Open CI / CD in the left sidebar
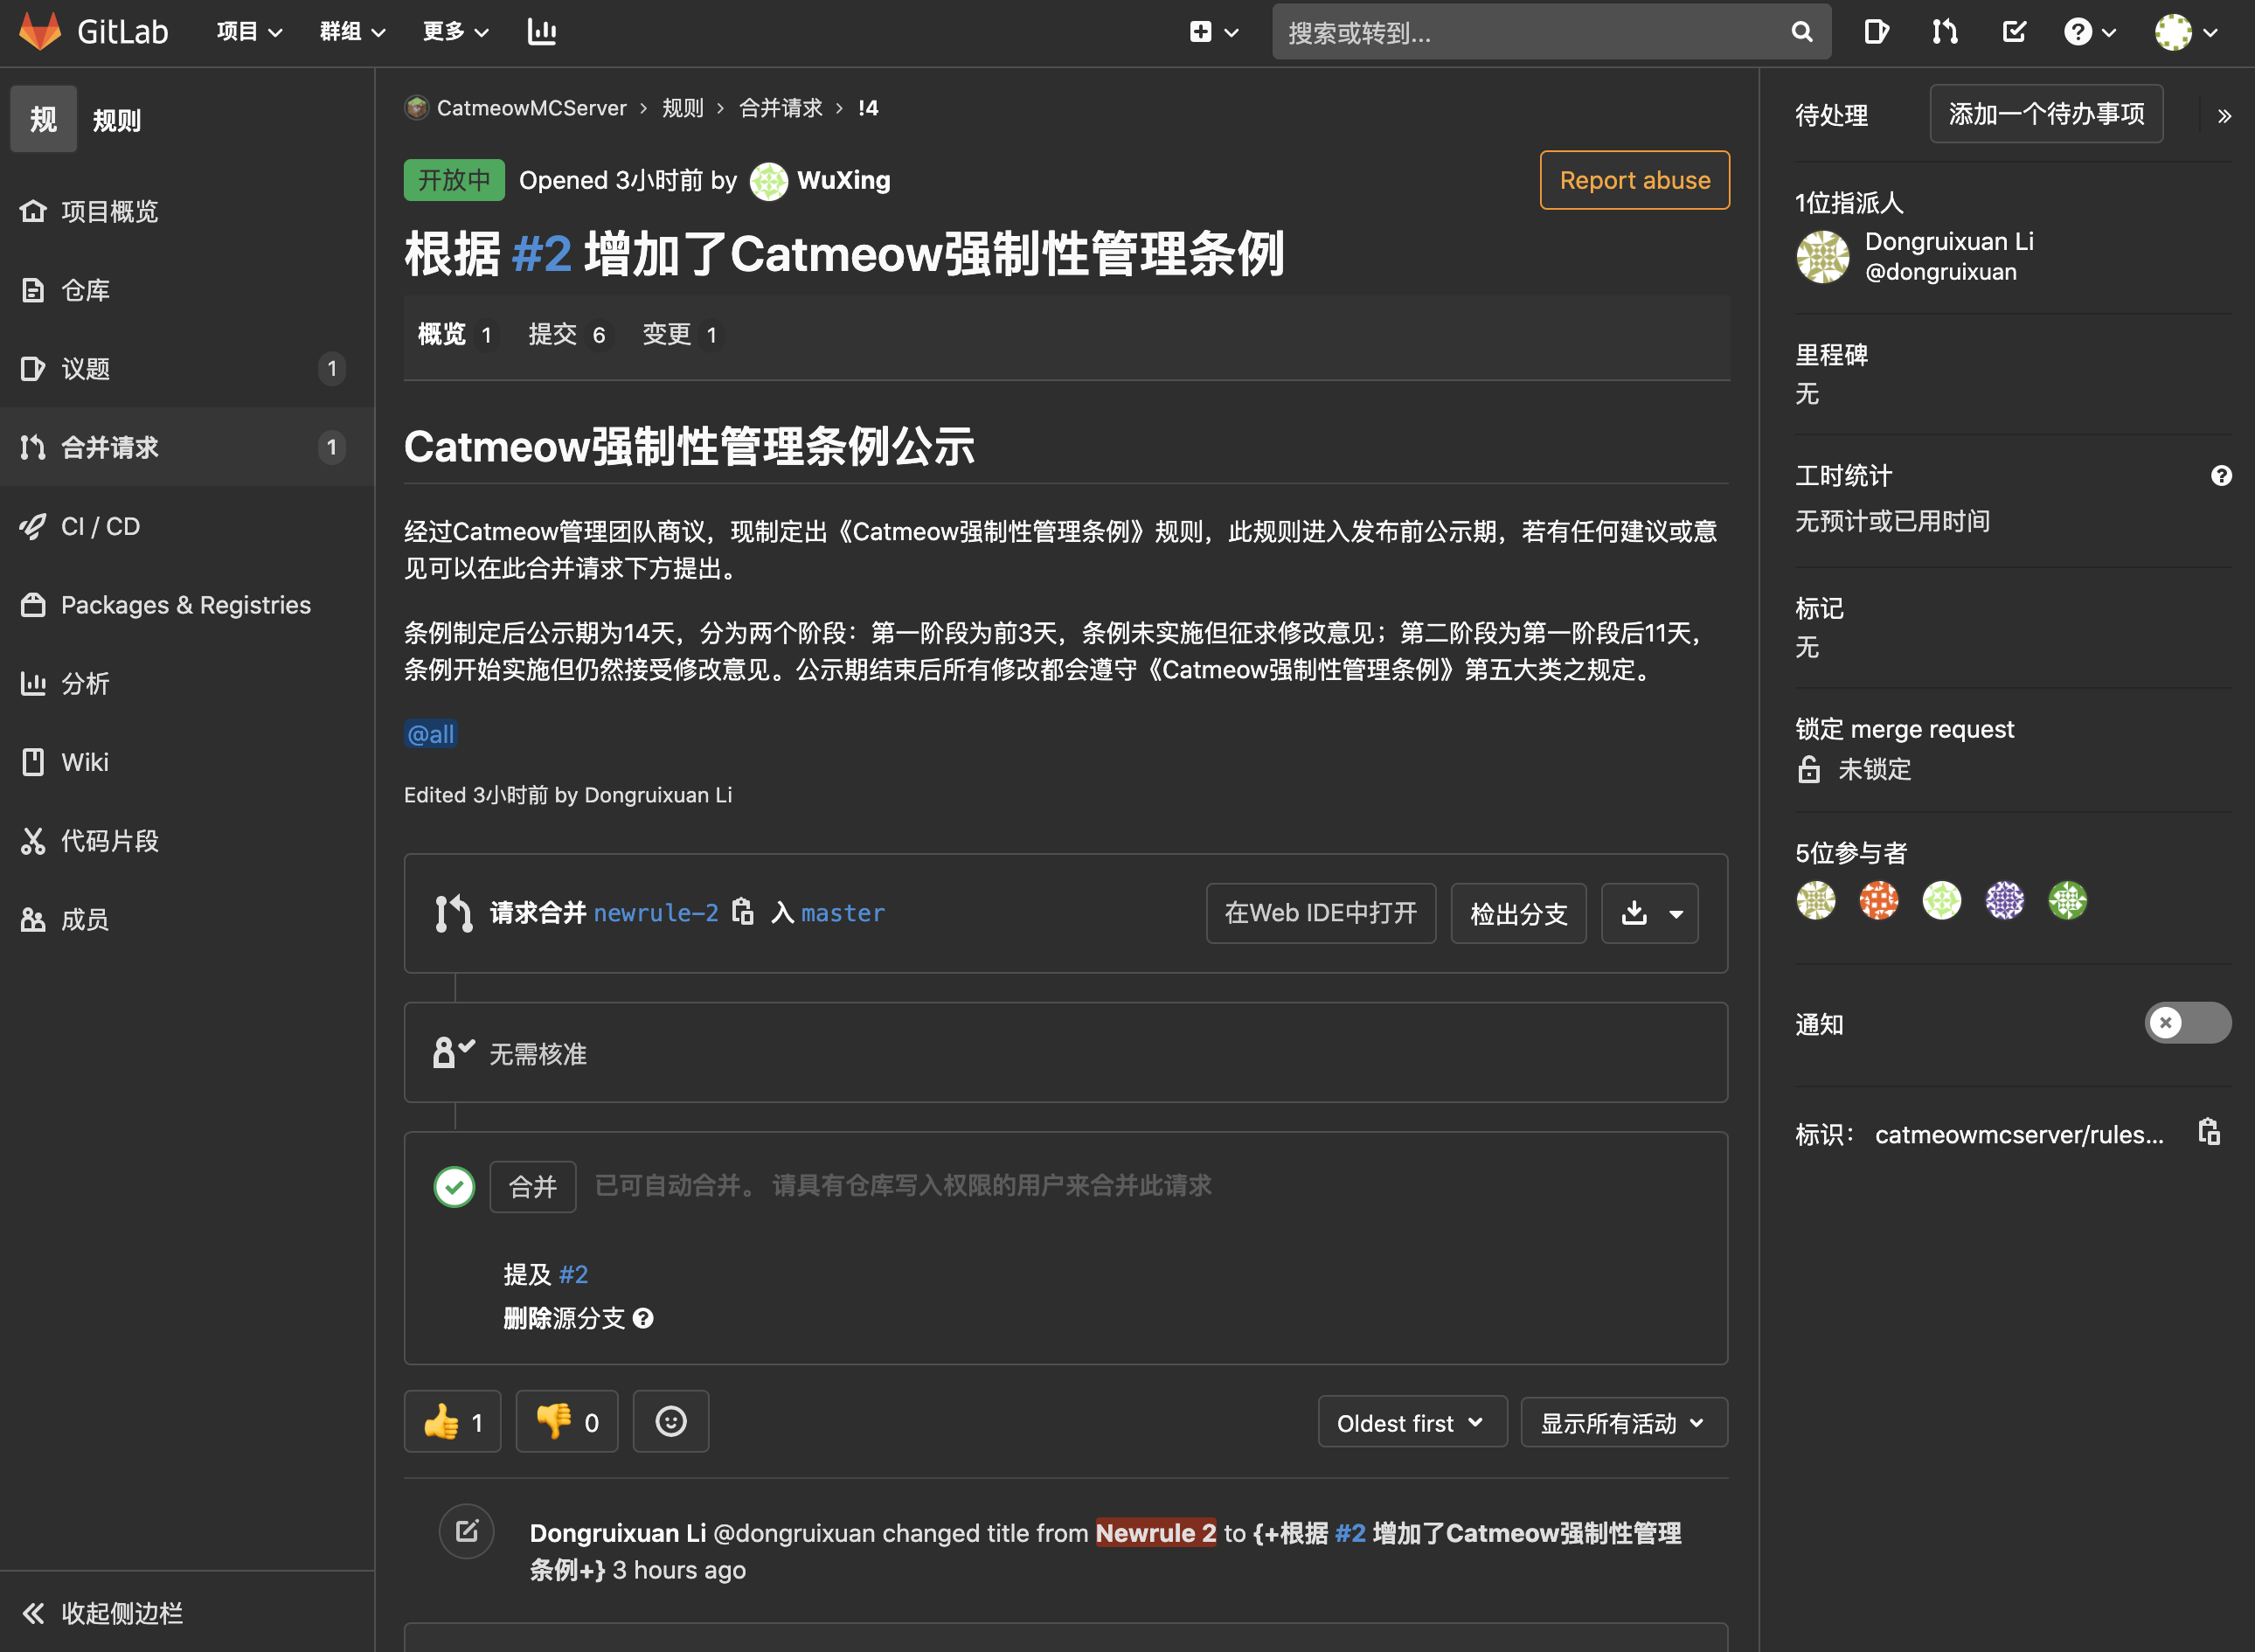 (x=100, y=526)
